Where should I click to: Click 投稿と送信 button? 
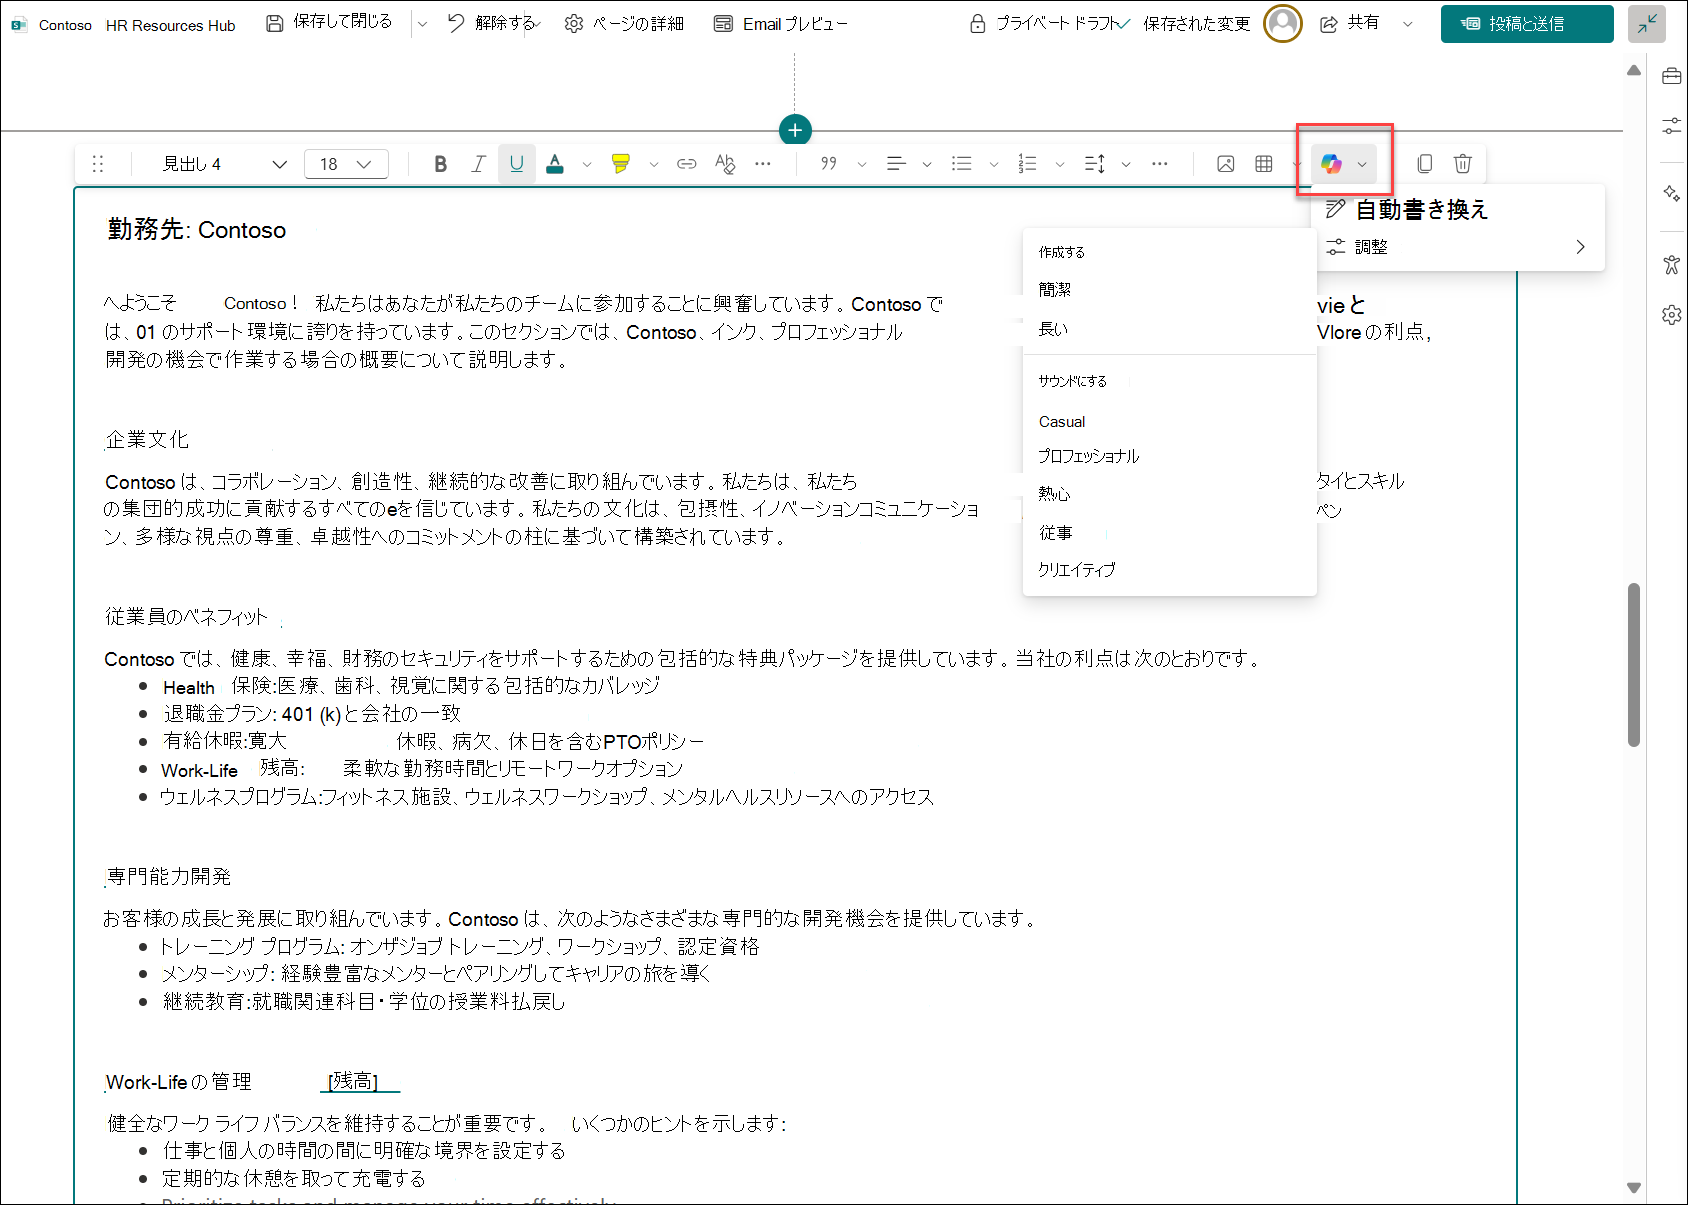click(x=1527, y=24)
